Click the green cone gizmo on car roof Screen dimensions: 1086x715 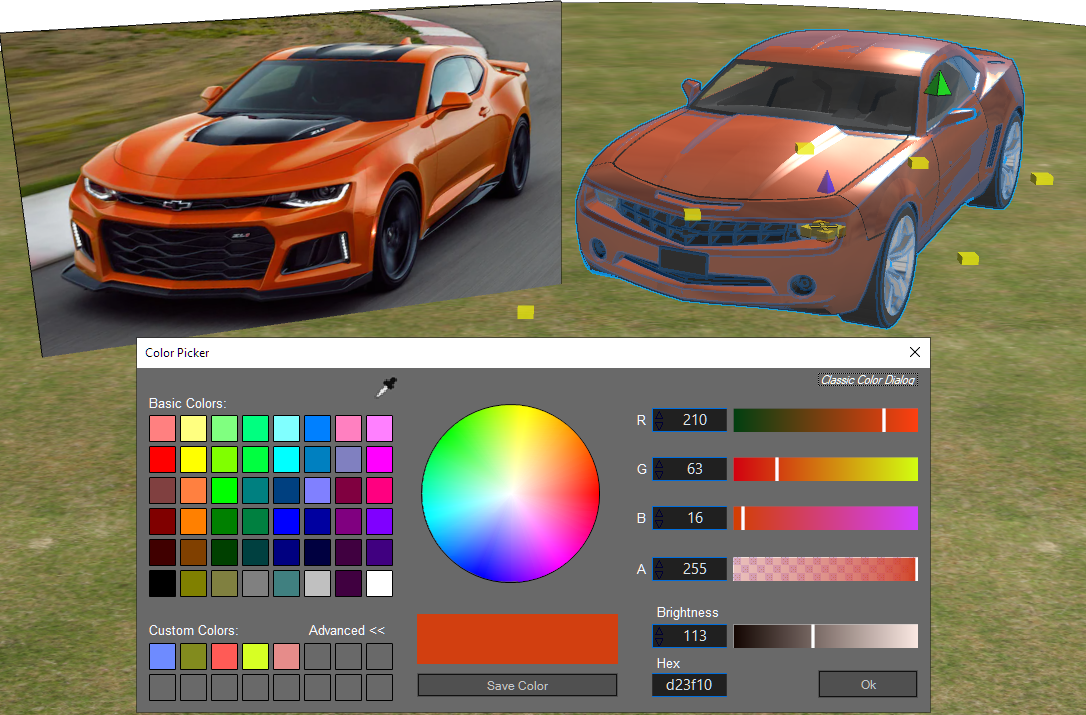(938, 83)
